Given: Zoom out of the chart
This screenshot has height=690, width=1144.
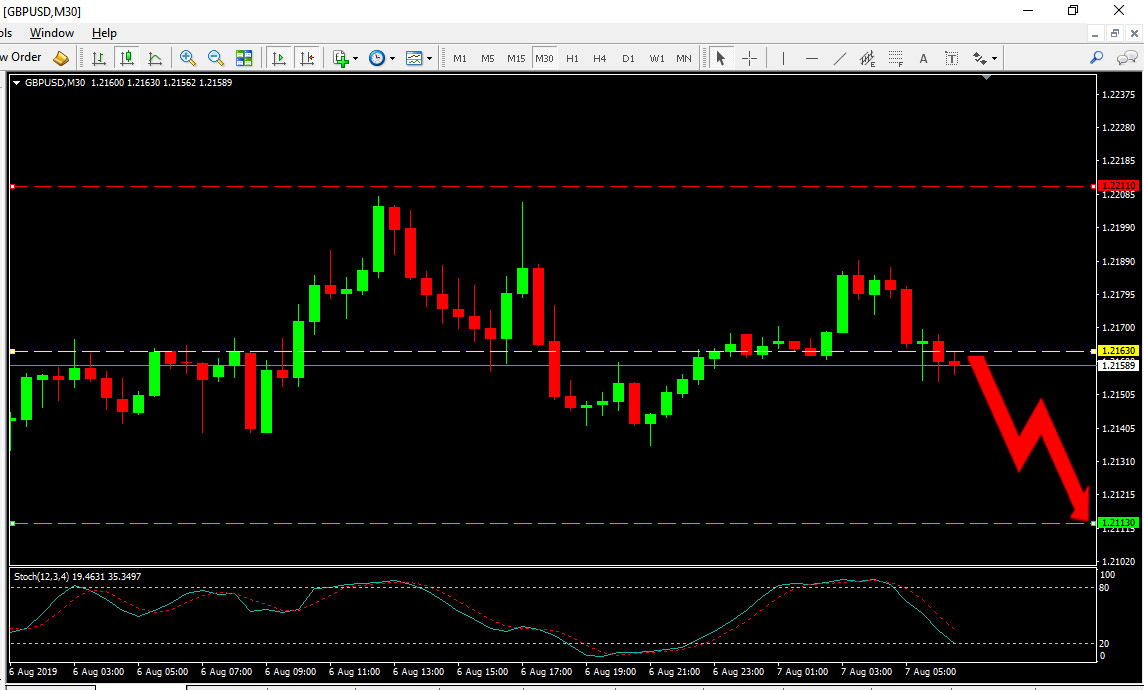Looking at the screenshot, I should point(215,58).
